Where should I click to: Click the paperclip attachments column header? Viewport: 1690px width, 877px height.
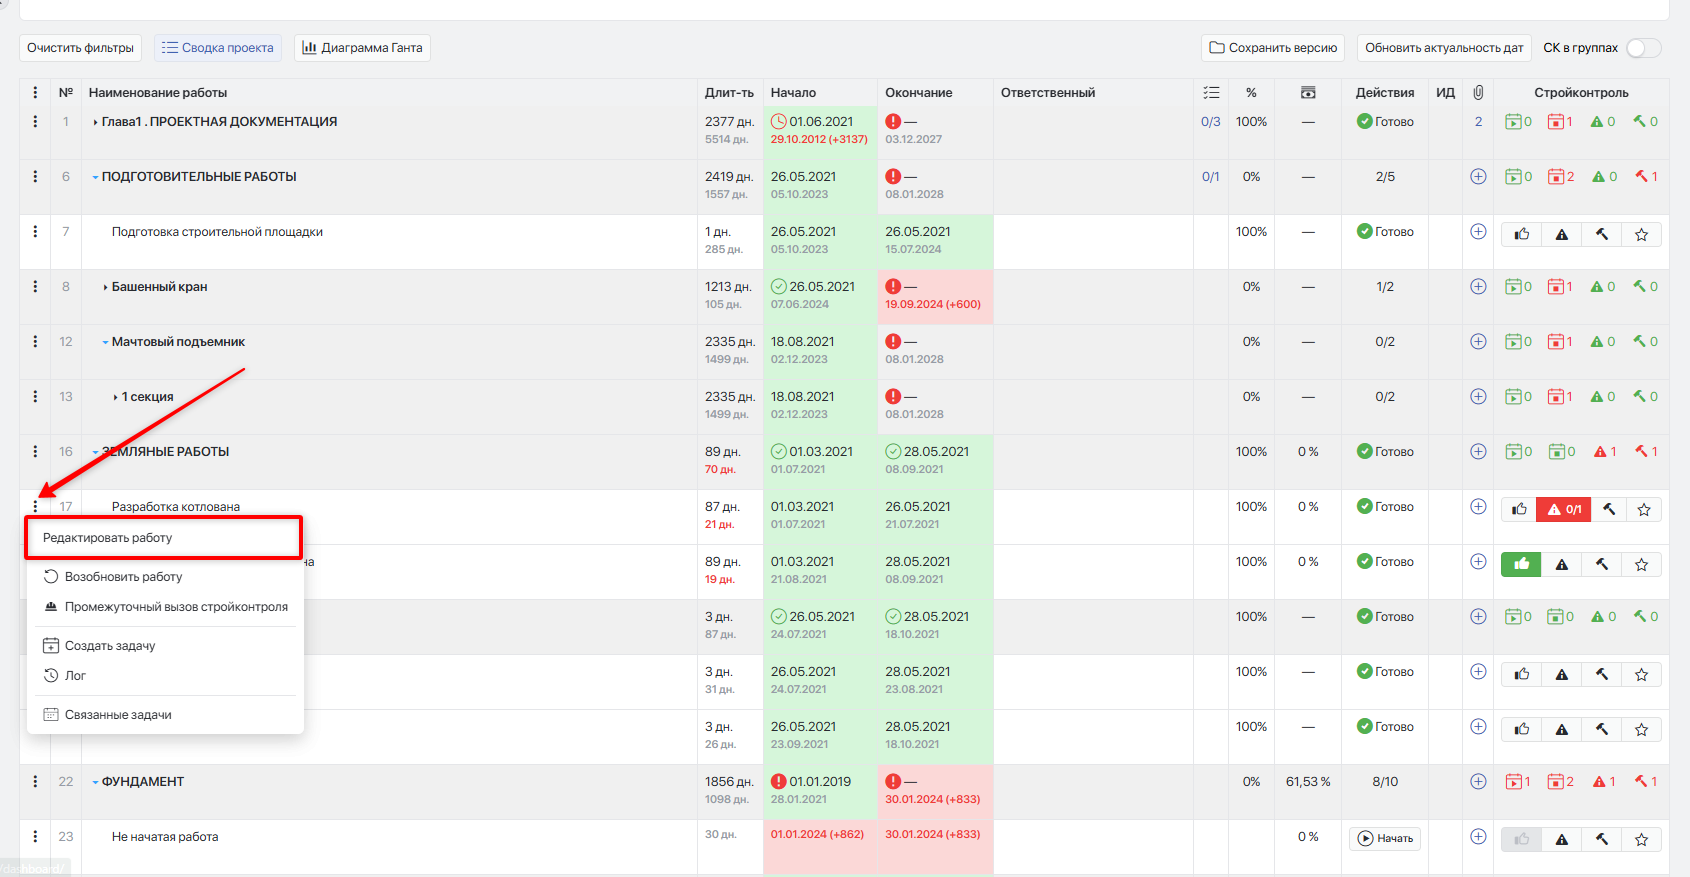tap(1478, 92)
